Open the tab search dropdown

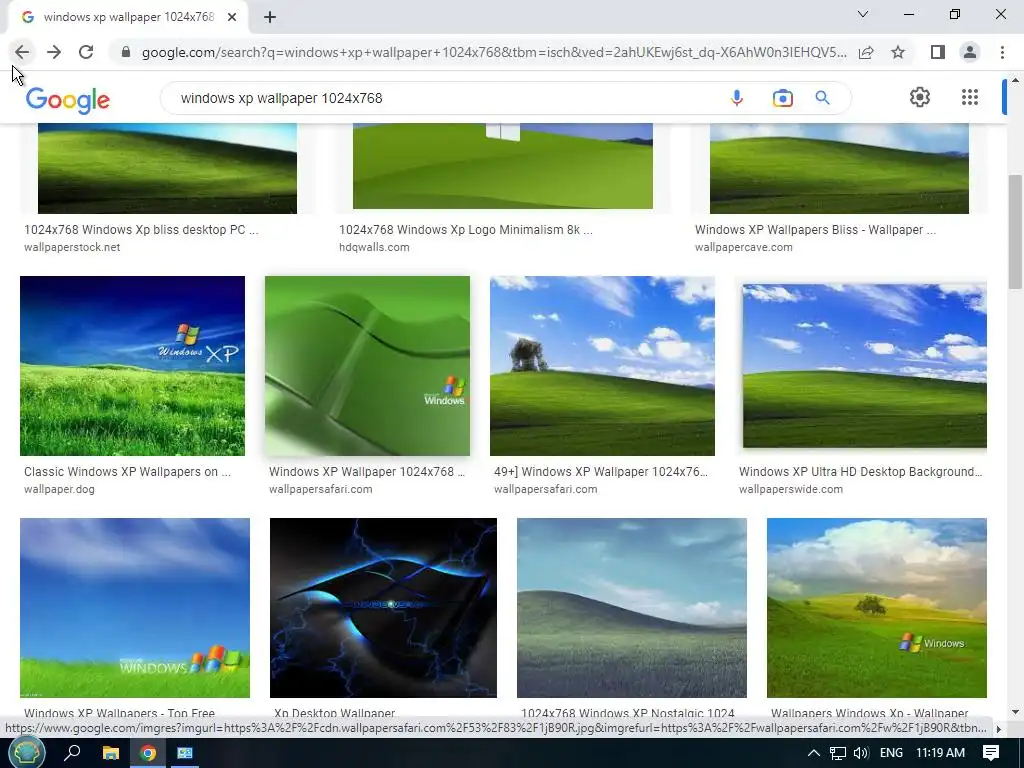pyautogui.click(x=863, y=14)
